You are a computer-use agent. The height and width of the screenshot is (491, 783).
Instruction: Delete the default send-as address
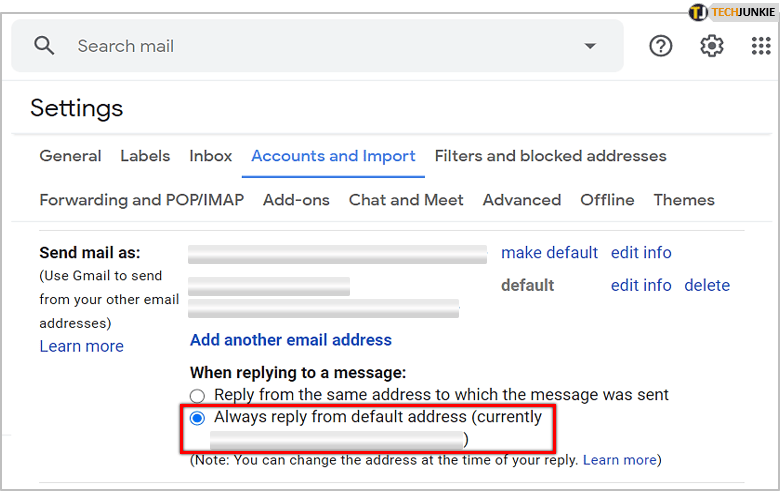(x=707, y=285)
